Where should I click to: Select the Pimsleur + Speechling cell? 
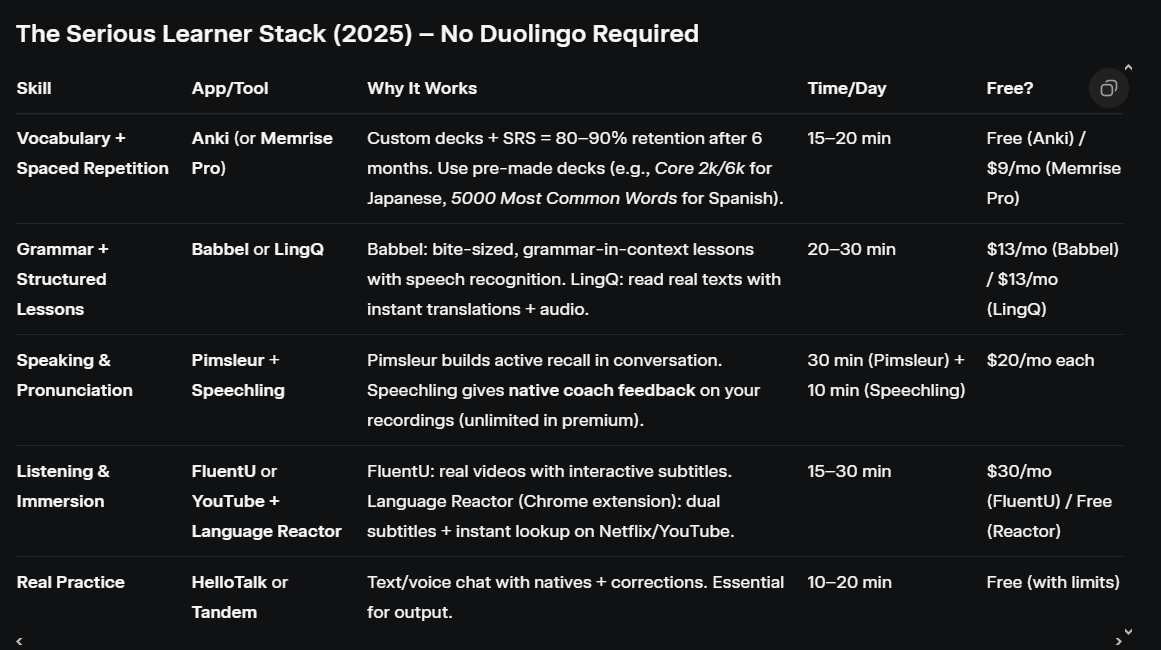point(238,375)
